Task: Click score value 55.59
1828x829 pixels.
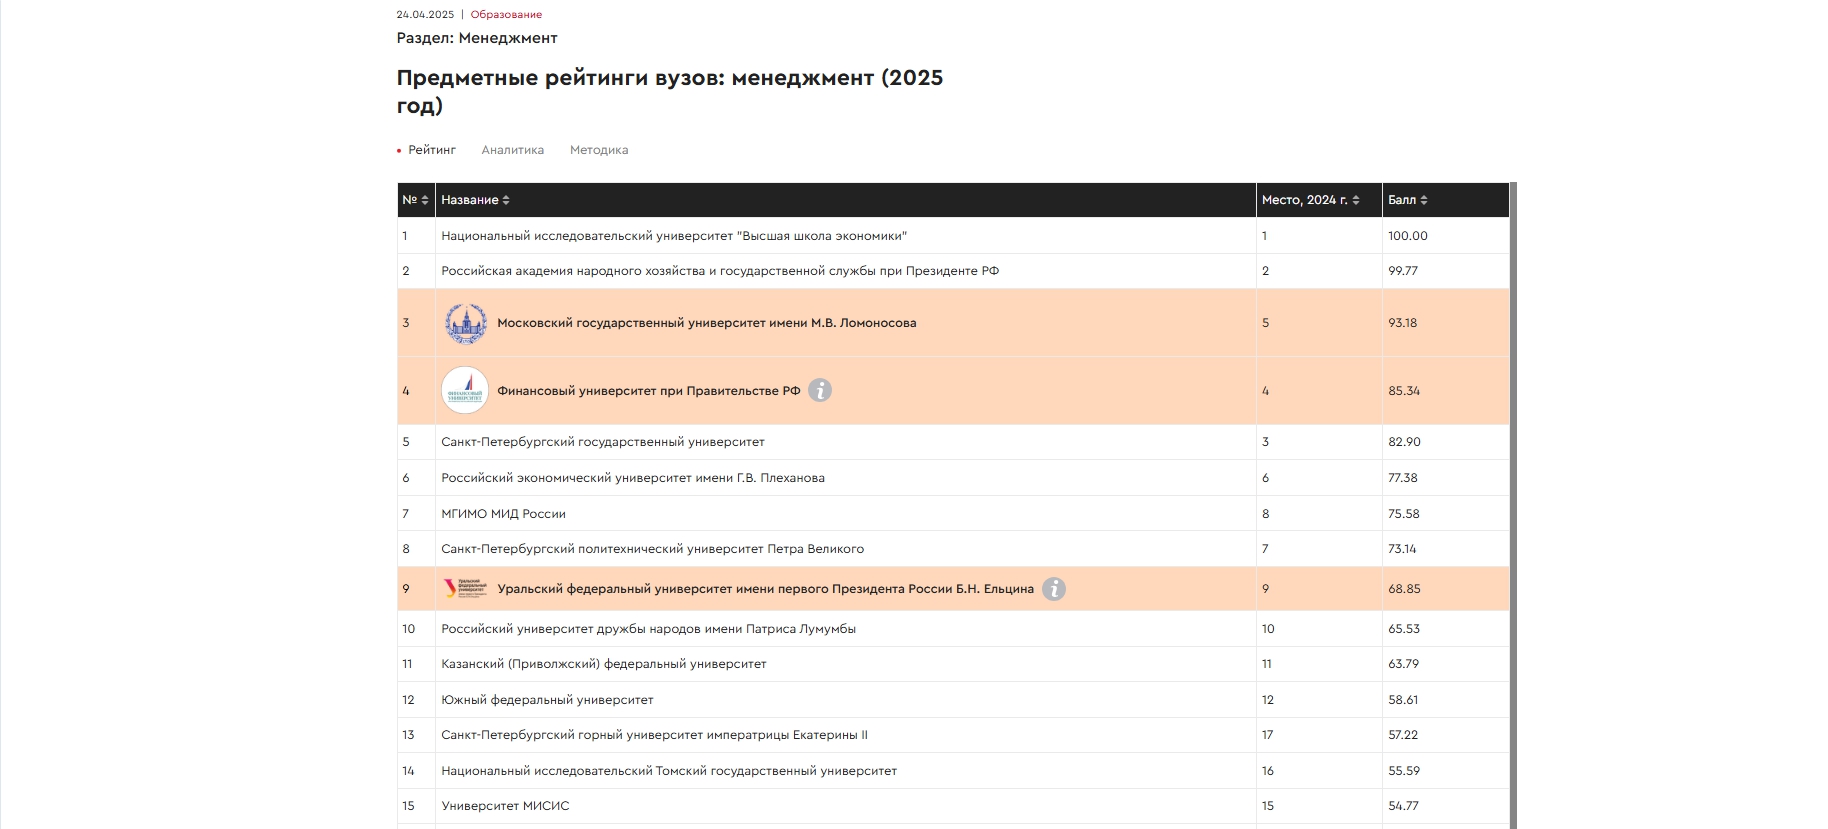Action: 1404,771
